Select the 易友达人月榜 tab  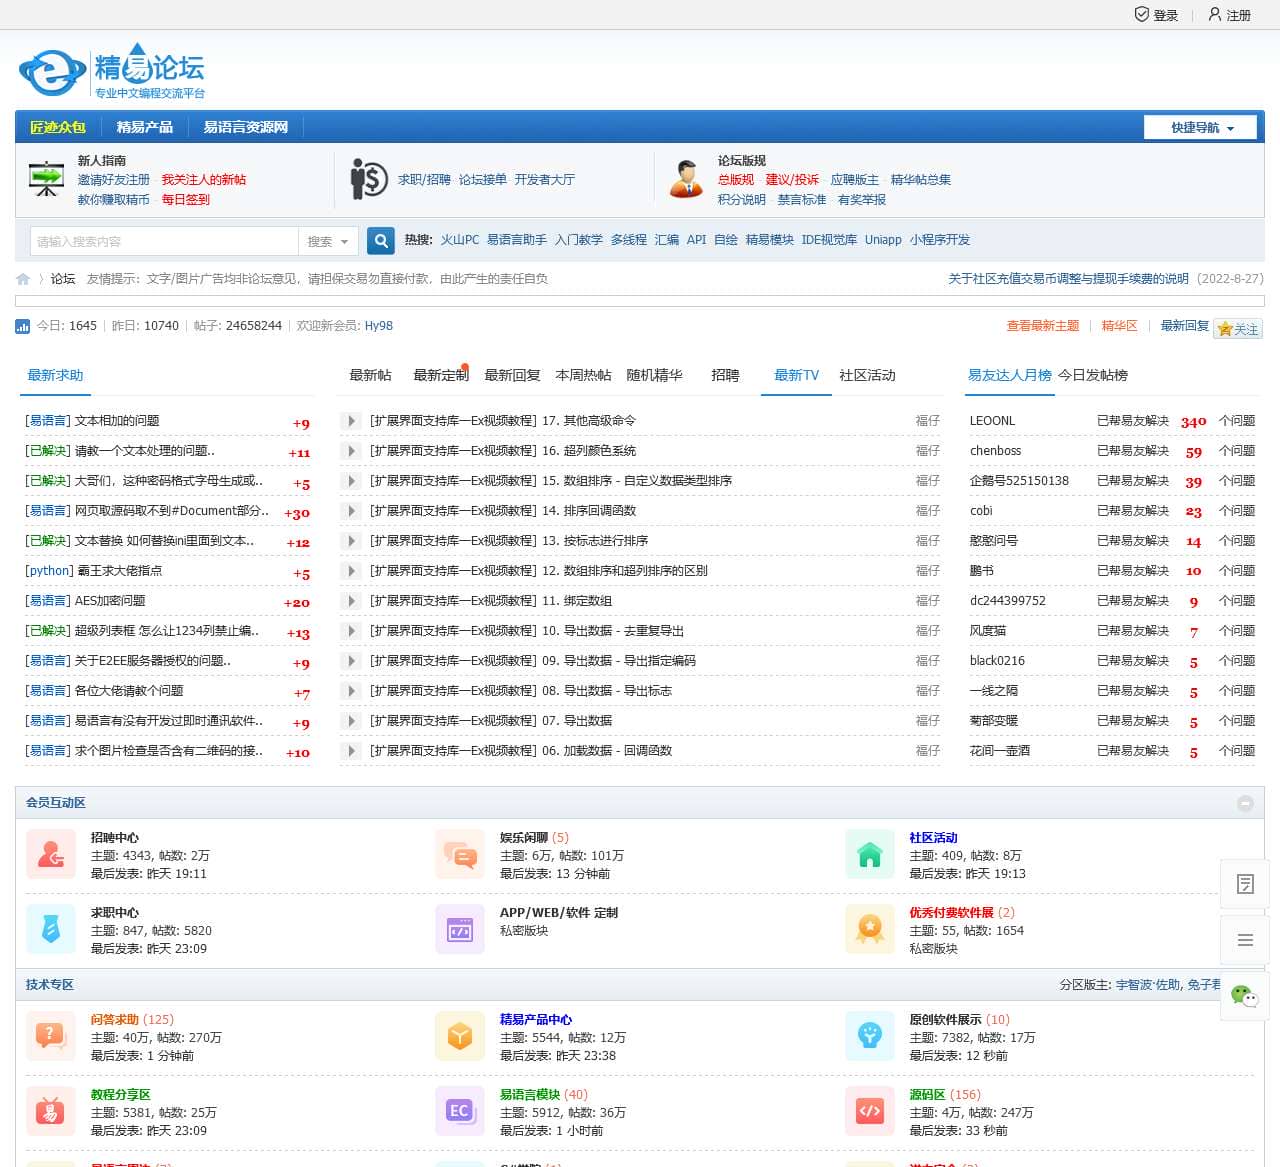1009,375
